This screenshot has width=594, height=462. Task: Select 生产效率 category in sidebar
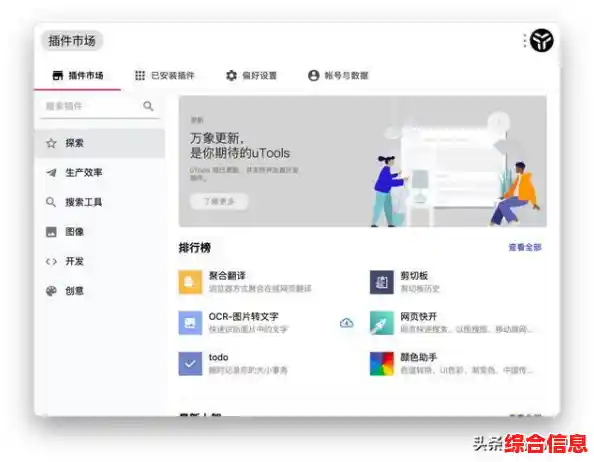(100, 173)
